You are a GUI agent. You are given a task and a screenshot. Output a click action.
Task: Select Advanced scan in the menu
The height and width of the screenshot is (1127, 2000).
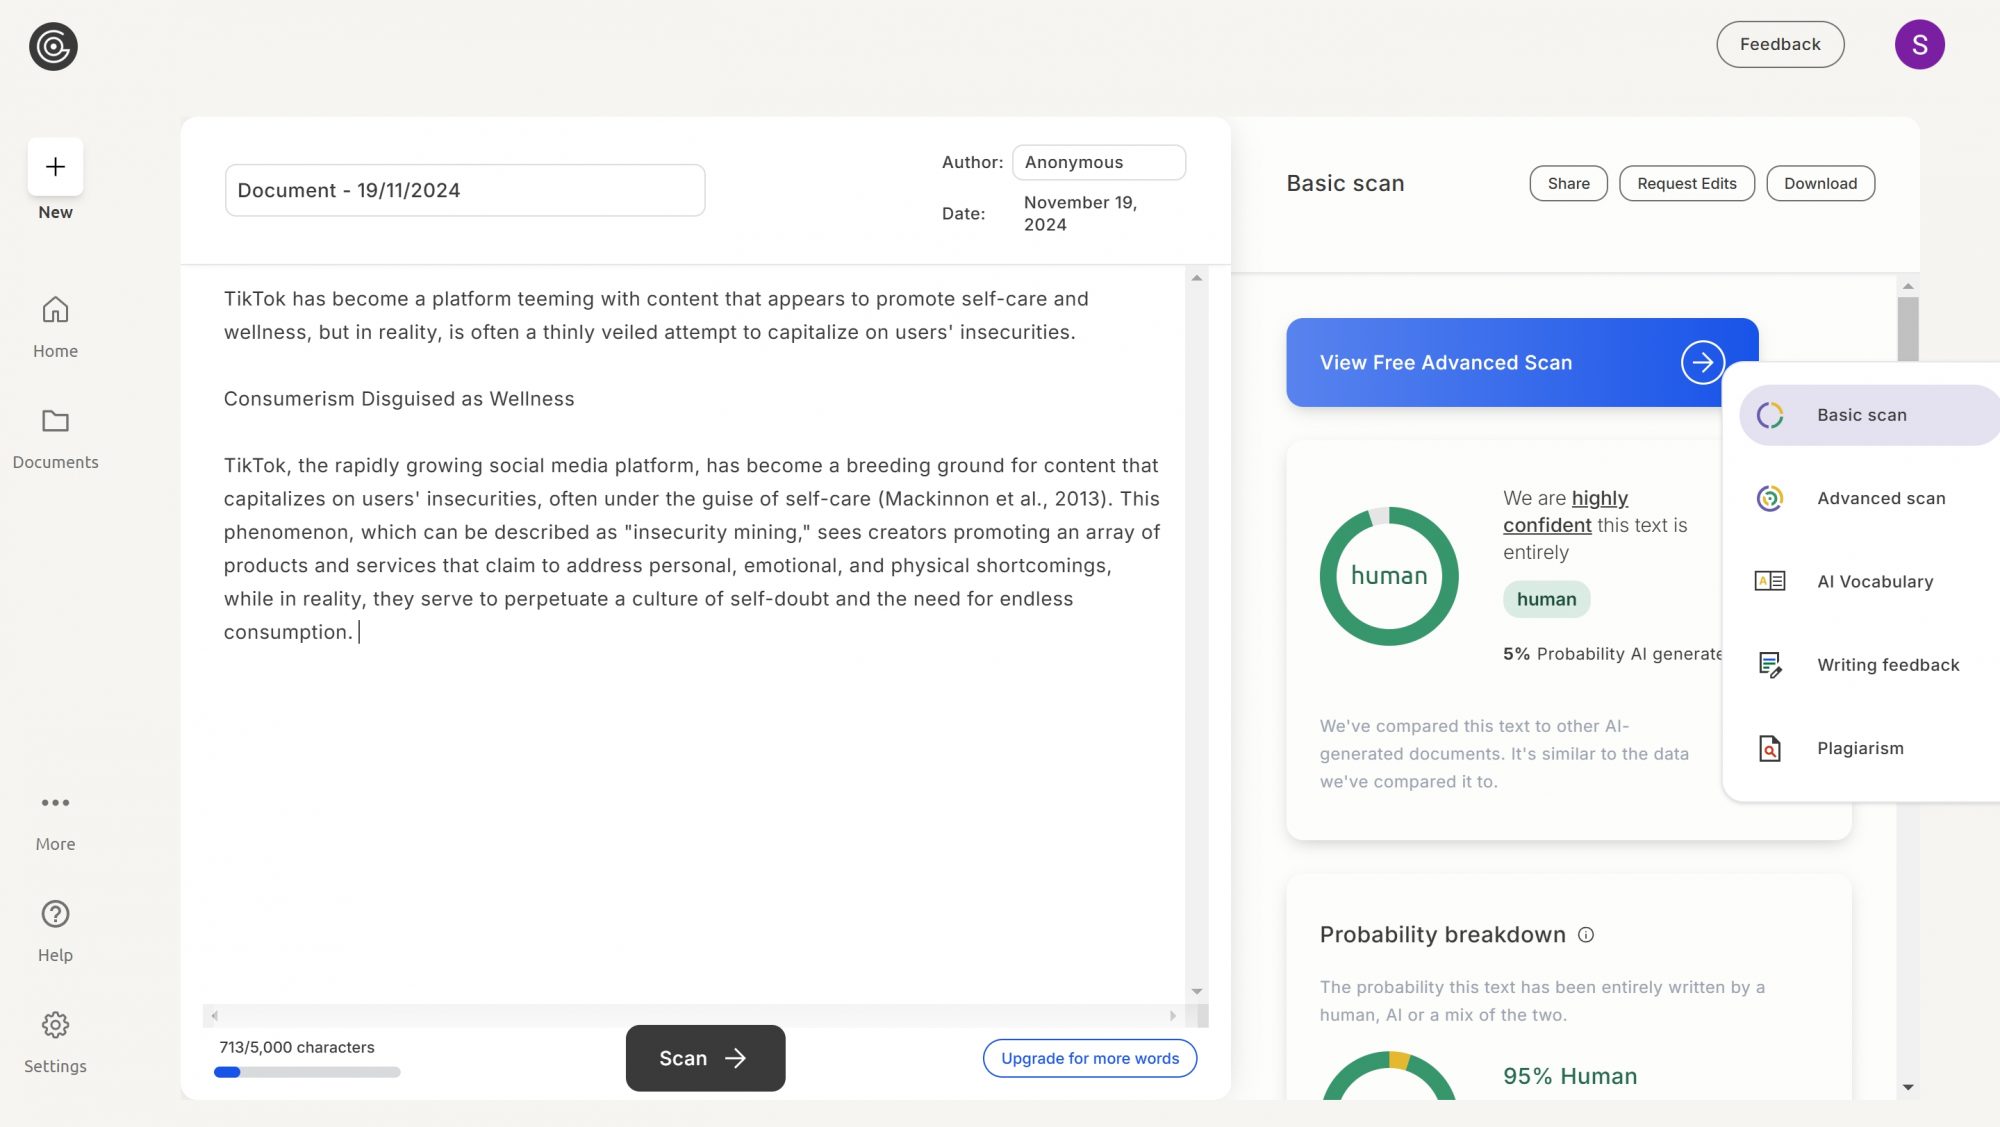[x=1870, y=498]
